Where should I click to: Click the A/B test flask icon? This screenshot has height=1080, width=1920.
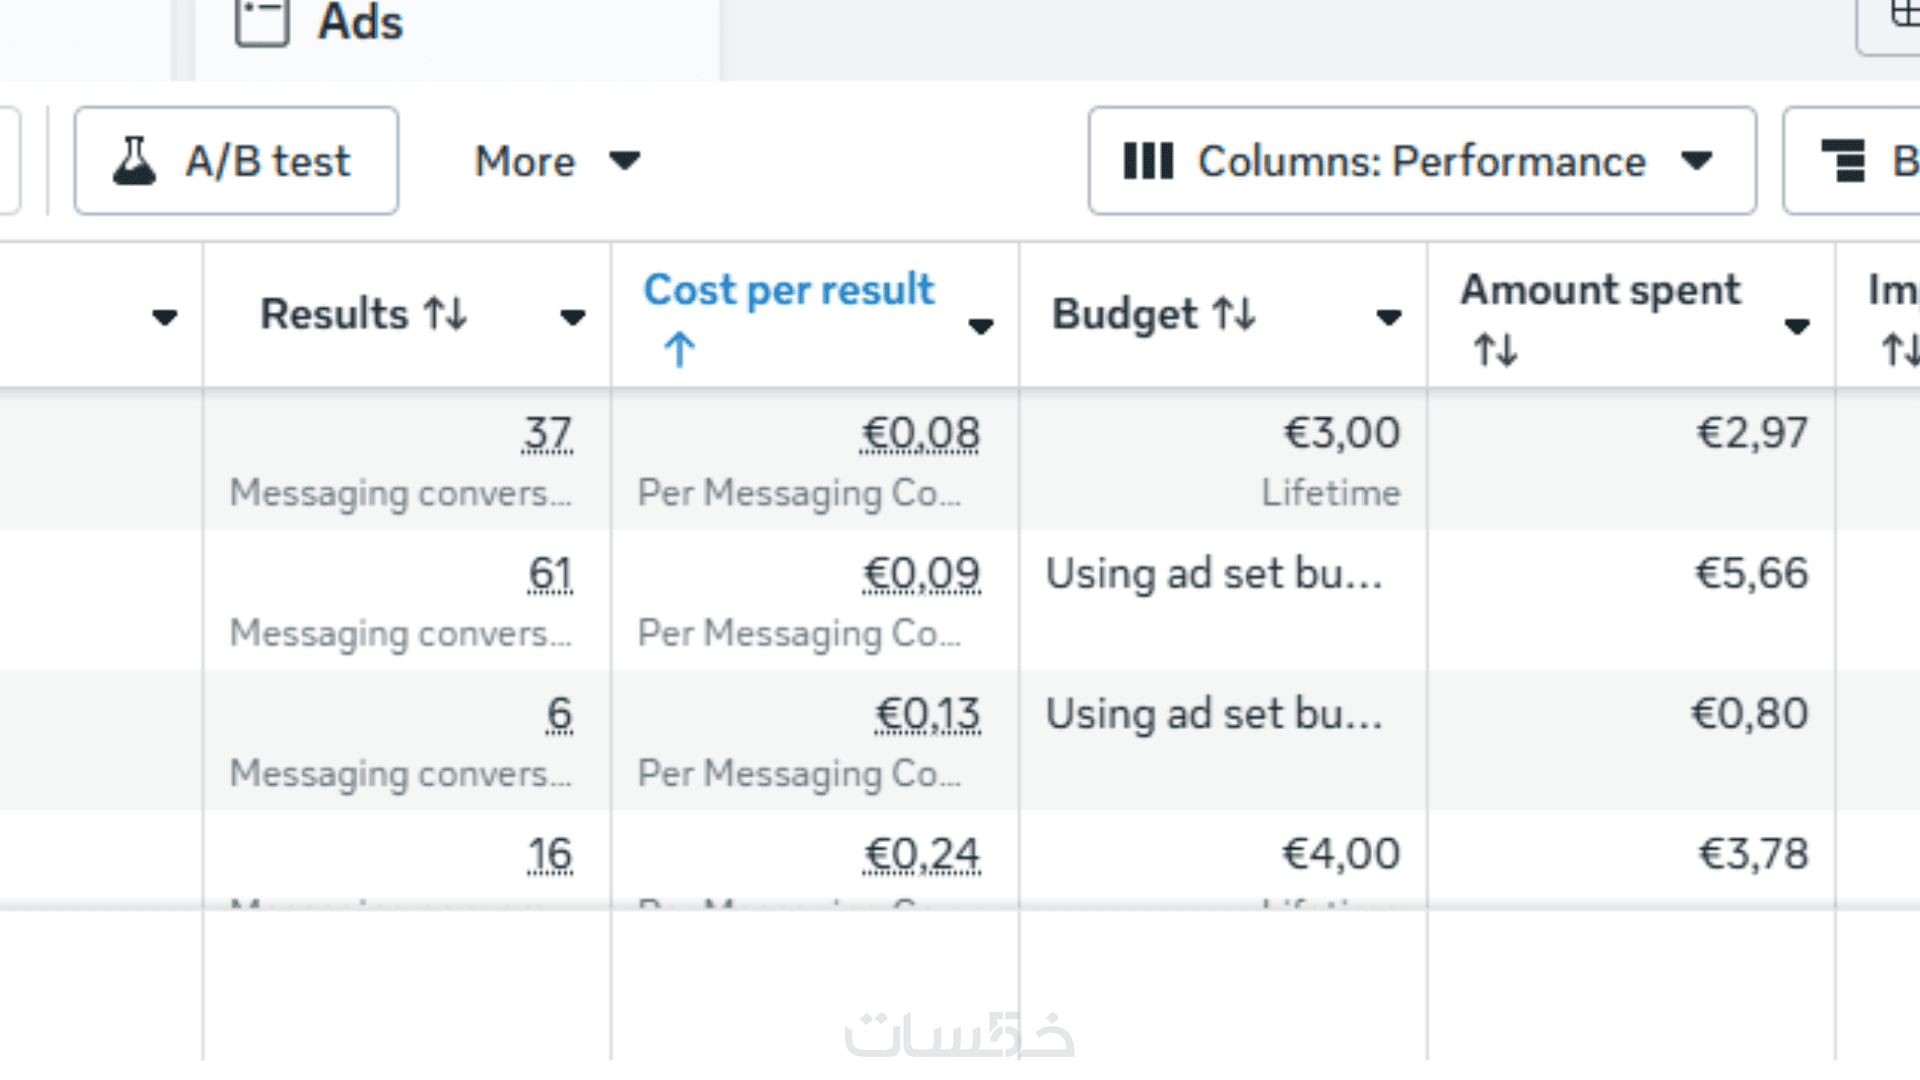pos(134,161)
